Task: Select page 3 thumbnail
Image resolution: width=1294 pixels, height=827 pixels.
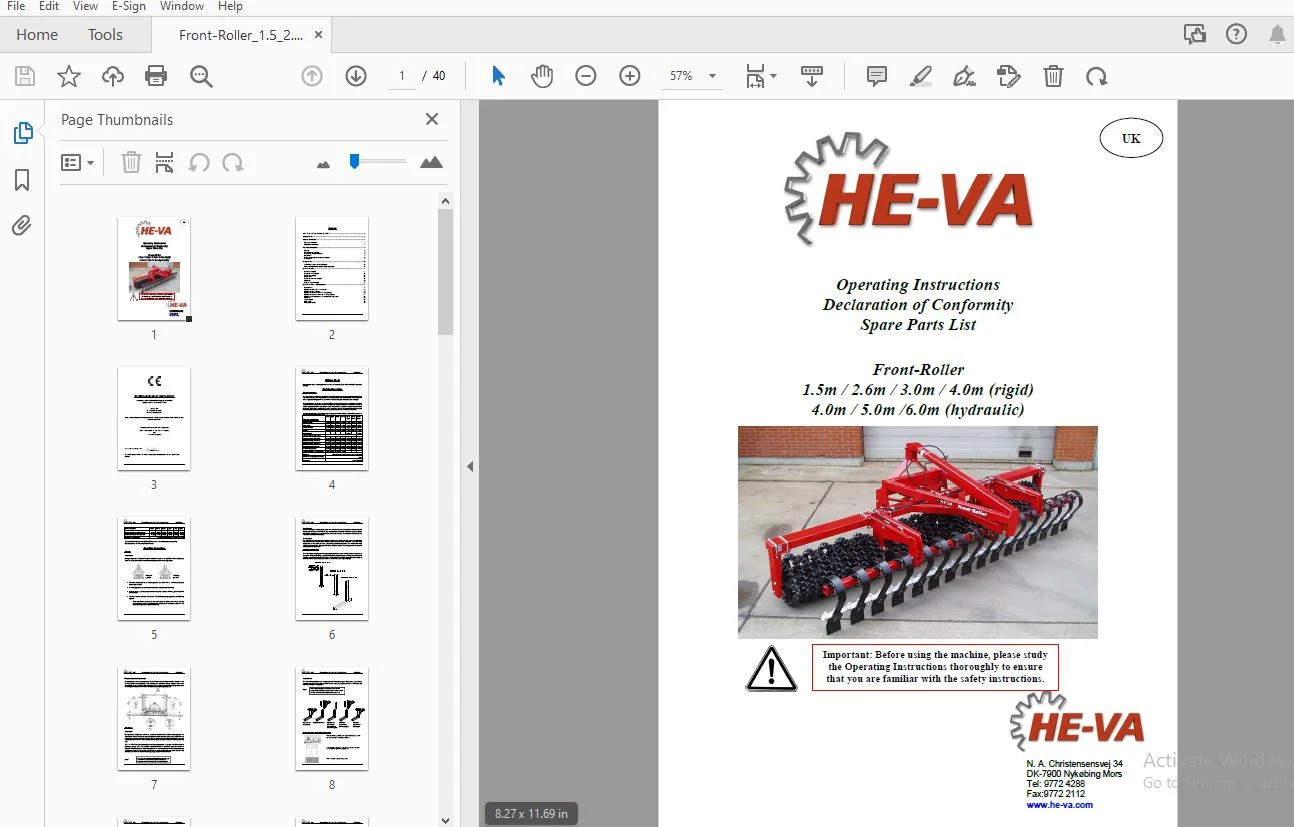Action: click(154, 419)
